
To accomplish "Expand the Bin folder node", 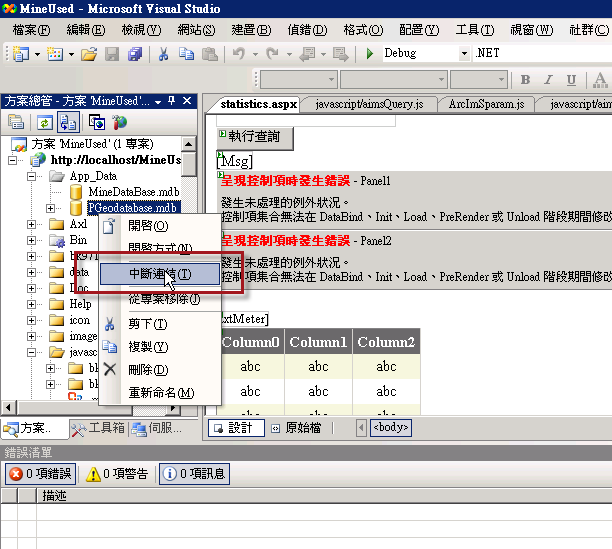I will coord(32,240).
